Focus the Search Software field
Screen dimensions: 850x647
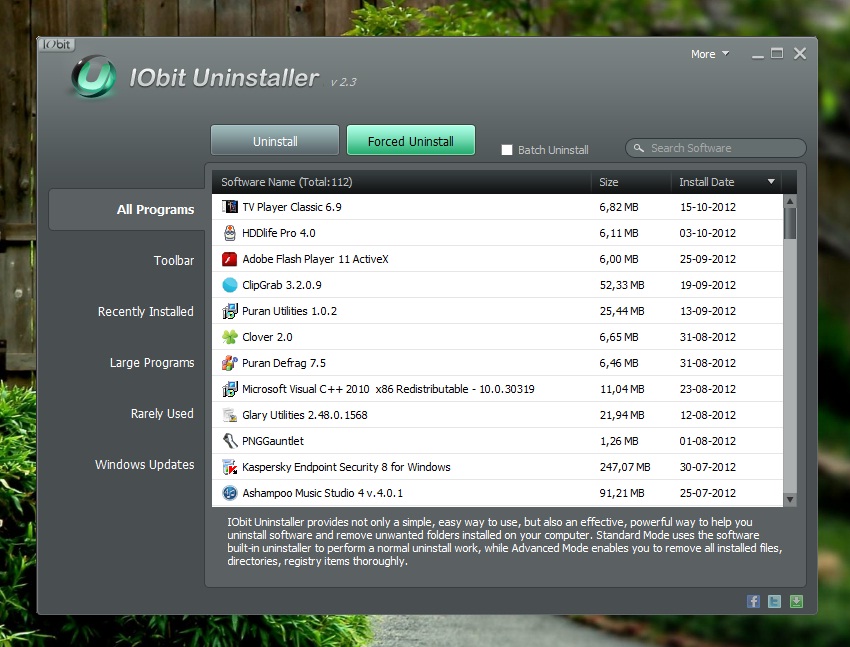click(x=716, y=148)
